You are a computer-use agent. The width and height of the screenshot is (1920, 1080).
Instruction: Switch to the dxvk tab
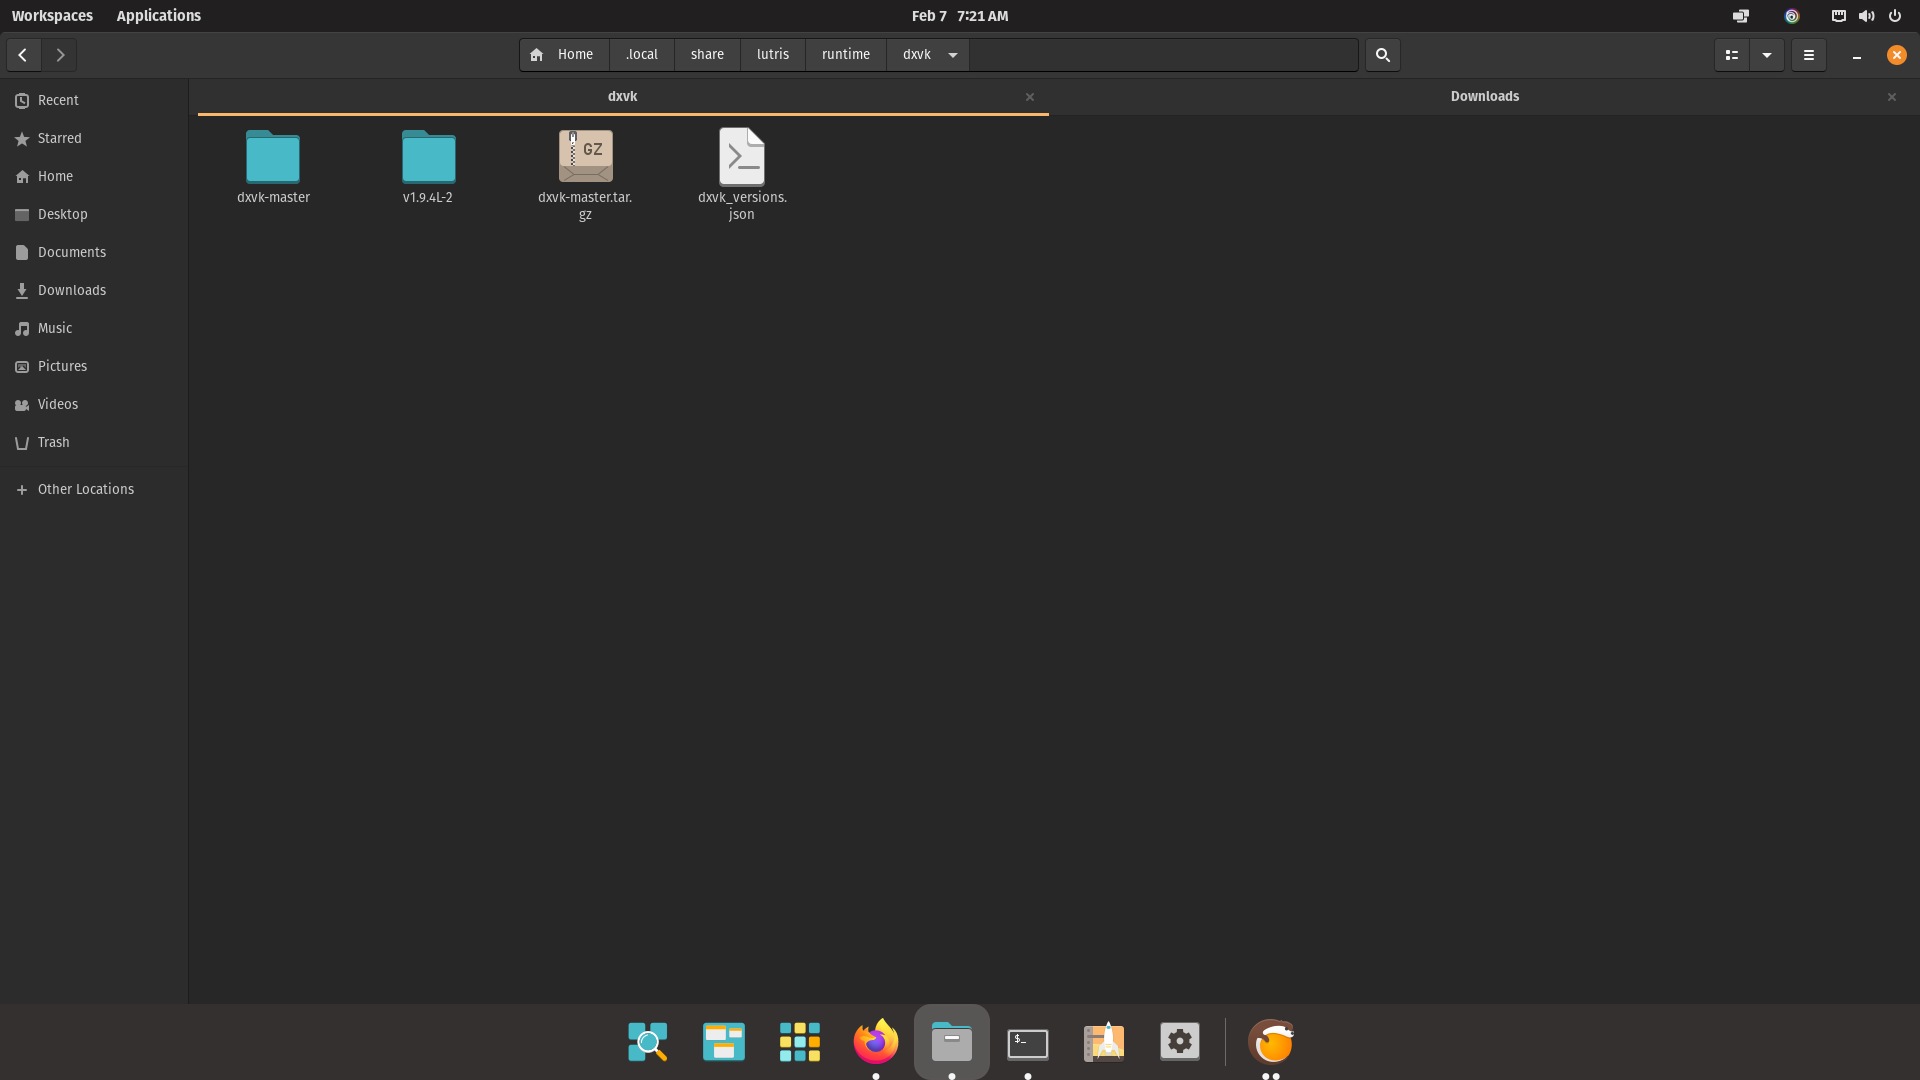[622, 97]
